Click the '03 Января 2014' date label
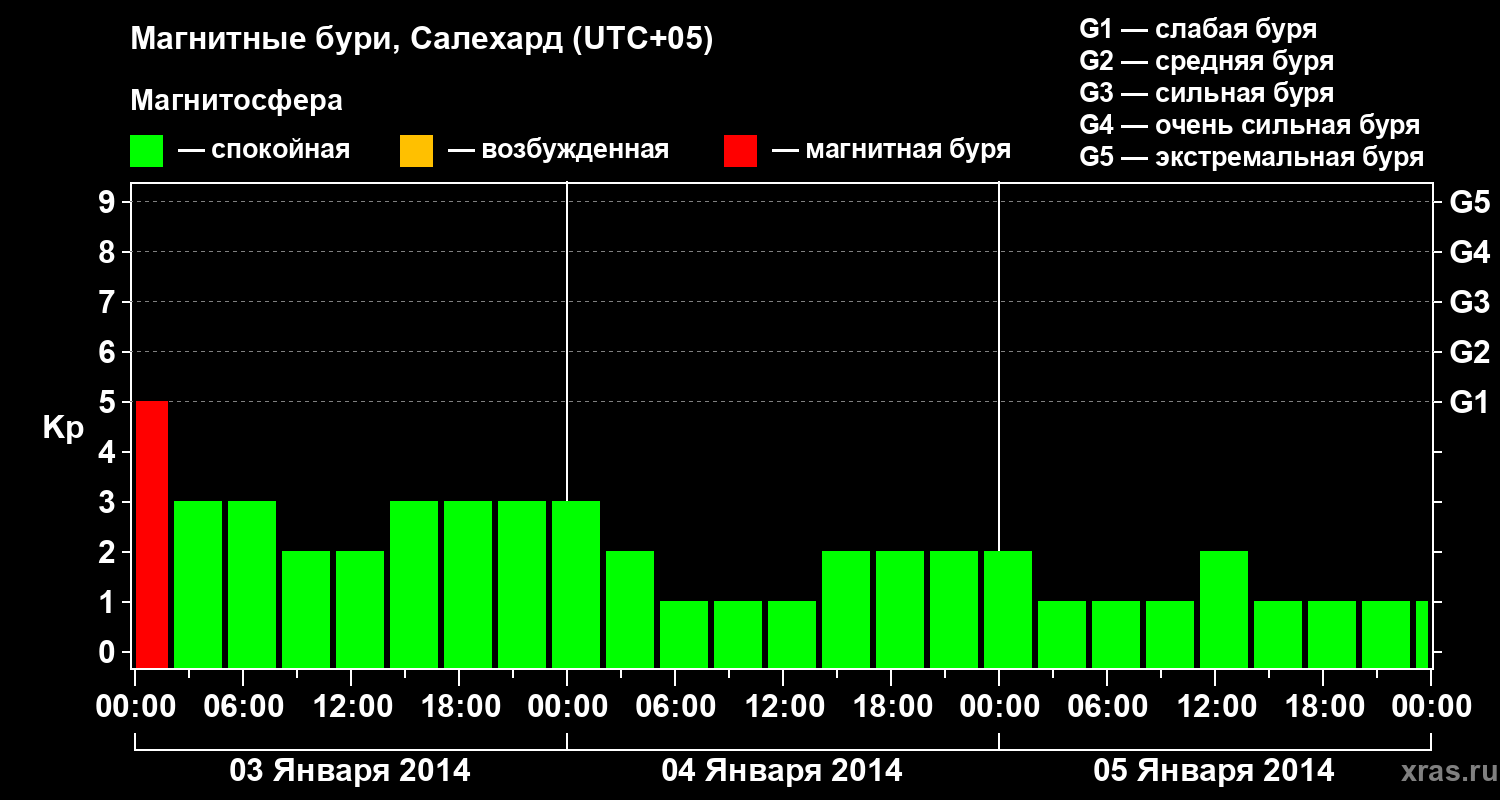This screenshot has height=800, width=1500. (x=350, y=771)
